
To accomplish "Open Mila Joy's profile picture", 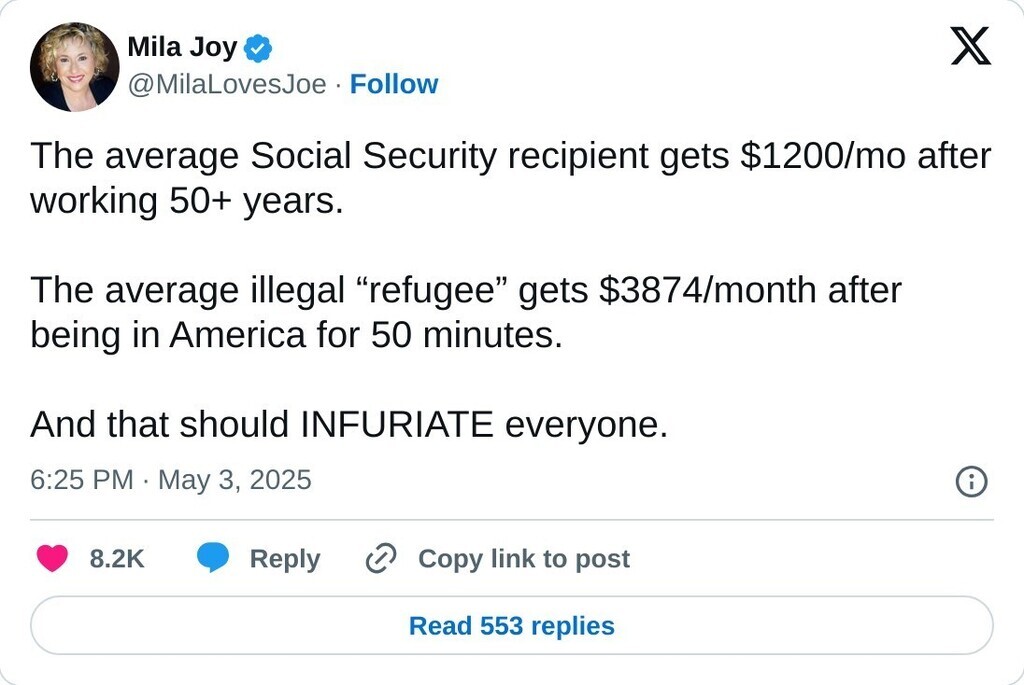I will pyautogui.click(x=74, y=67).
